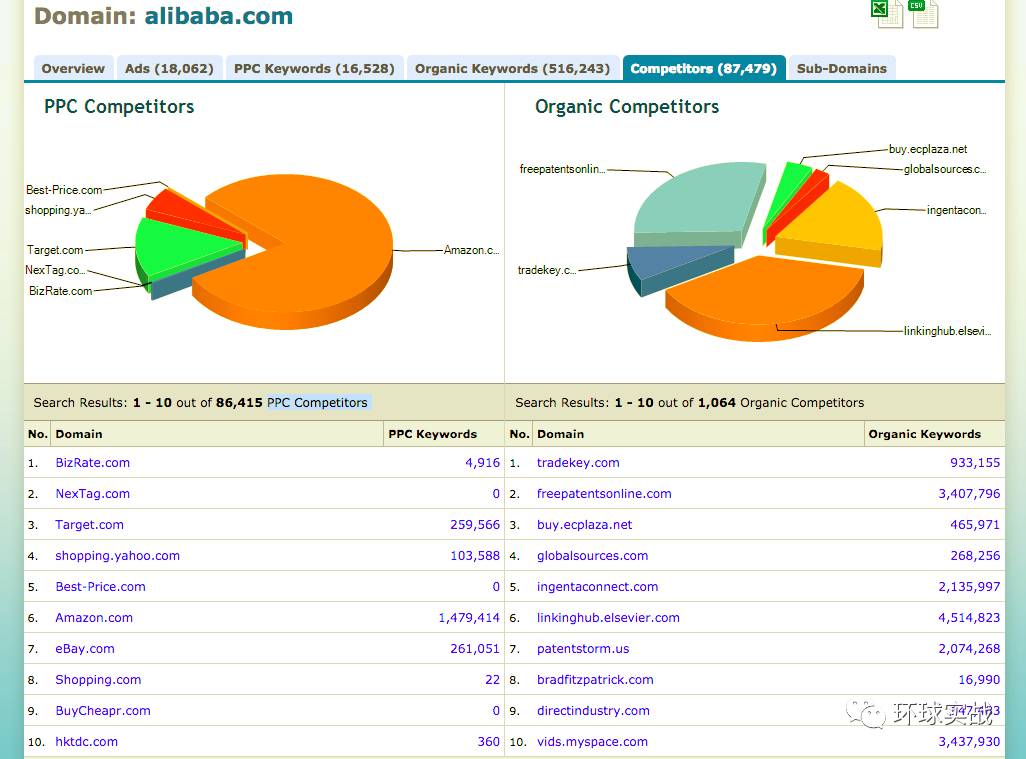1026x759 pixels.
Task: Click the vids.myspace.com link
Action: click(x=592, y=741)
